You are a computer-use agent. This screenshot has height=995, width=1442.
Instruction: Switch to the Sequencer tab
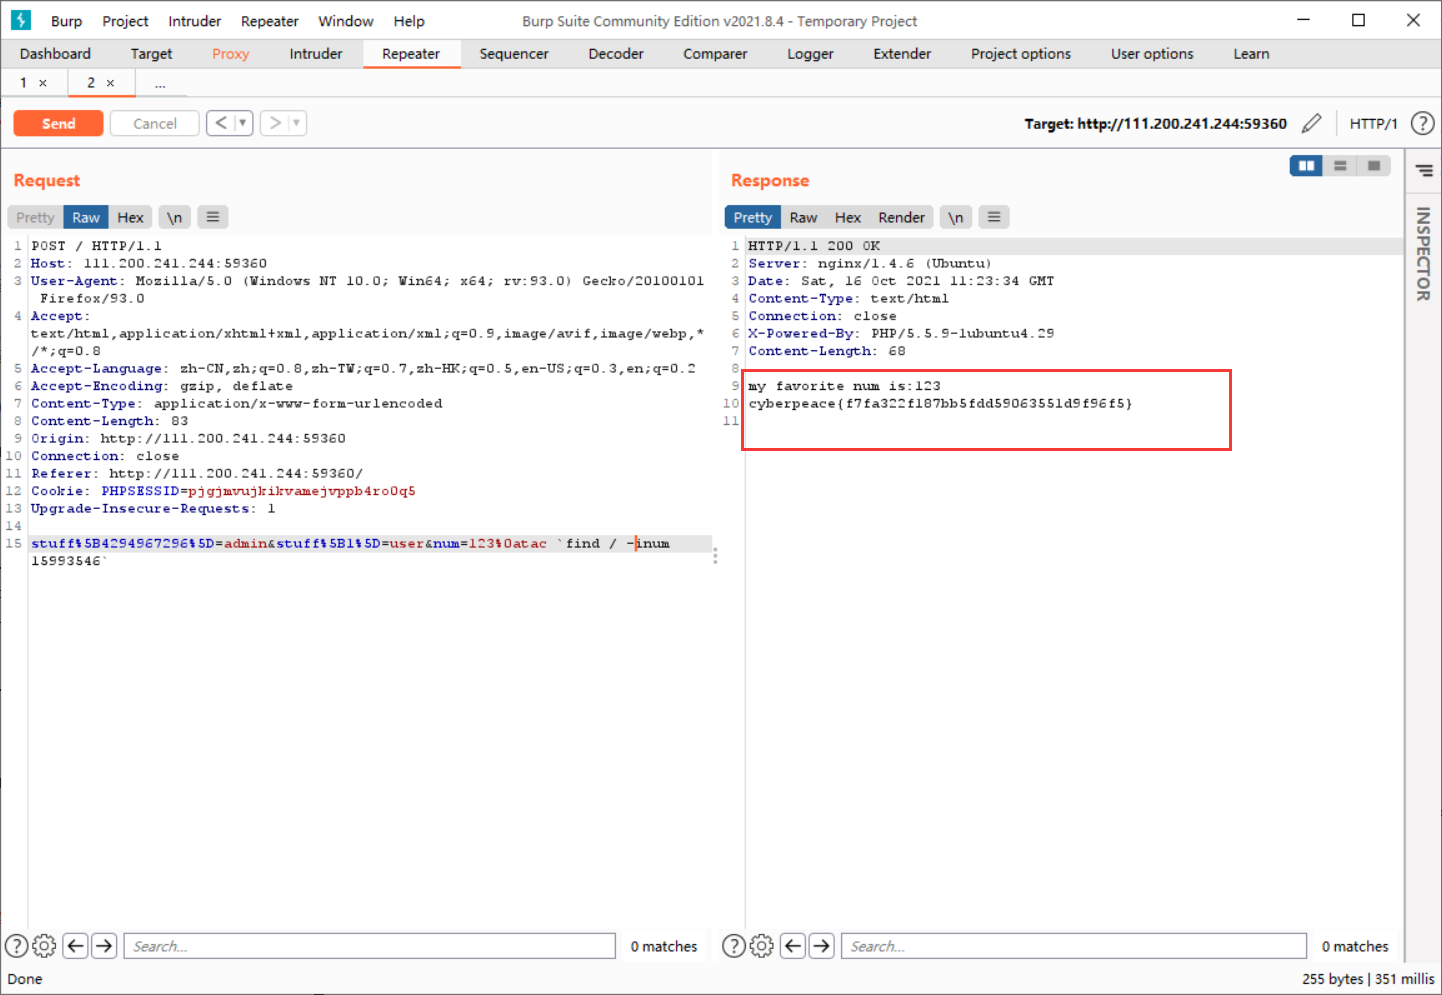(x=514, y=54)
